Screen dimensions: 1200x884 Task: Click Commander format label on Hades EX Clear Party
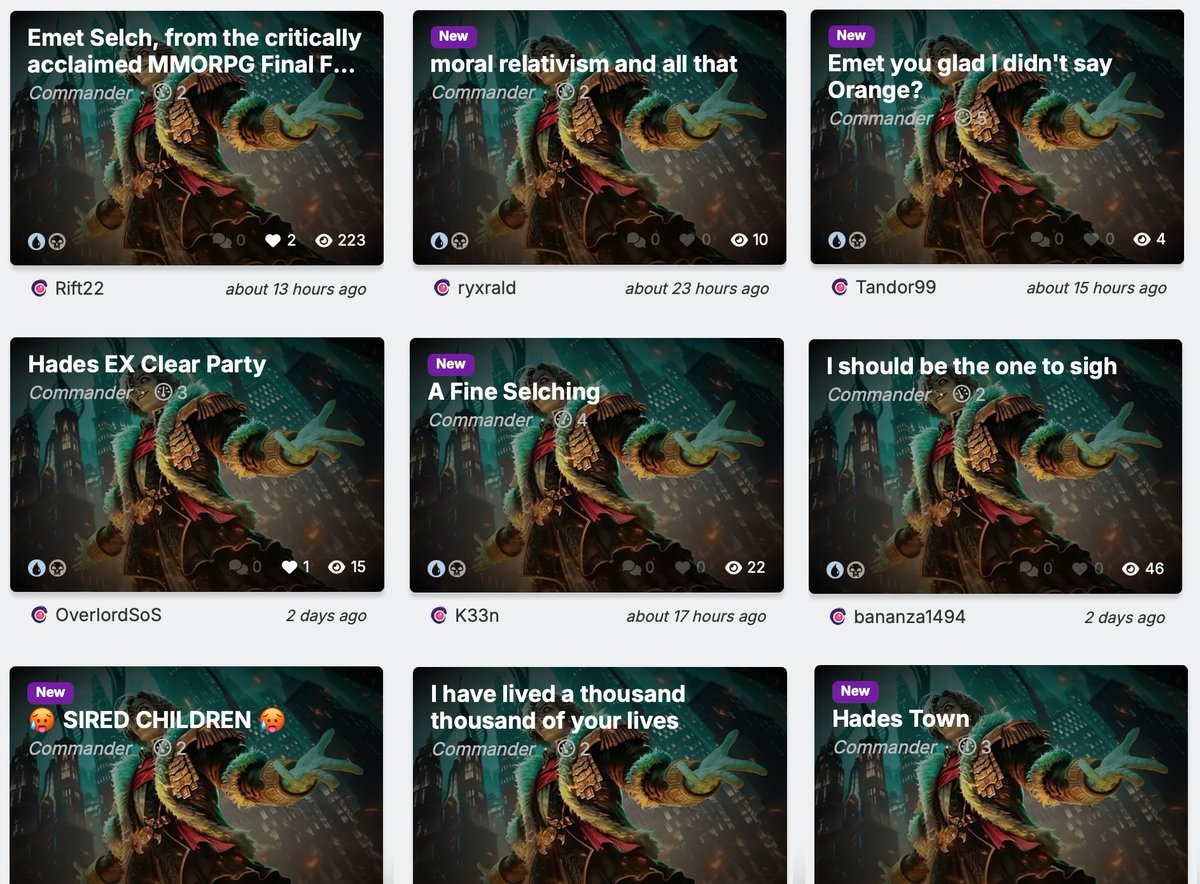coord(81,393)
